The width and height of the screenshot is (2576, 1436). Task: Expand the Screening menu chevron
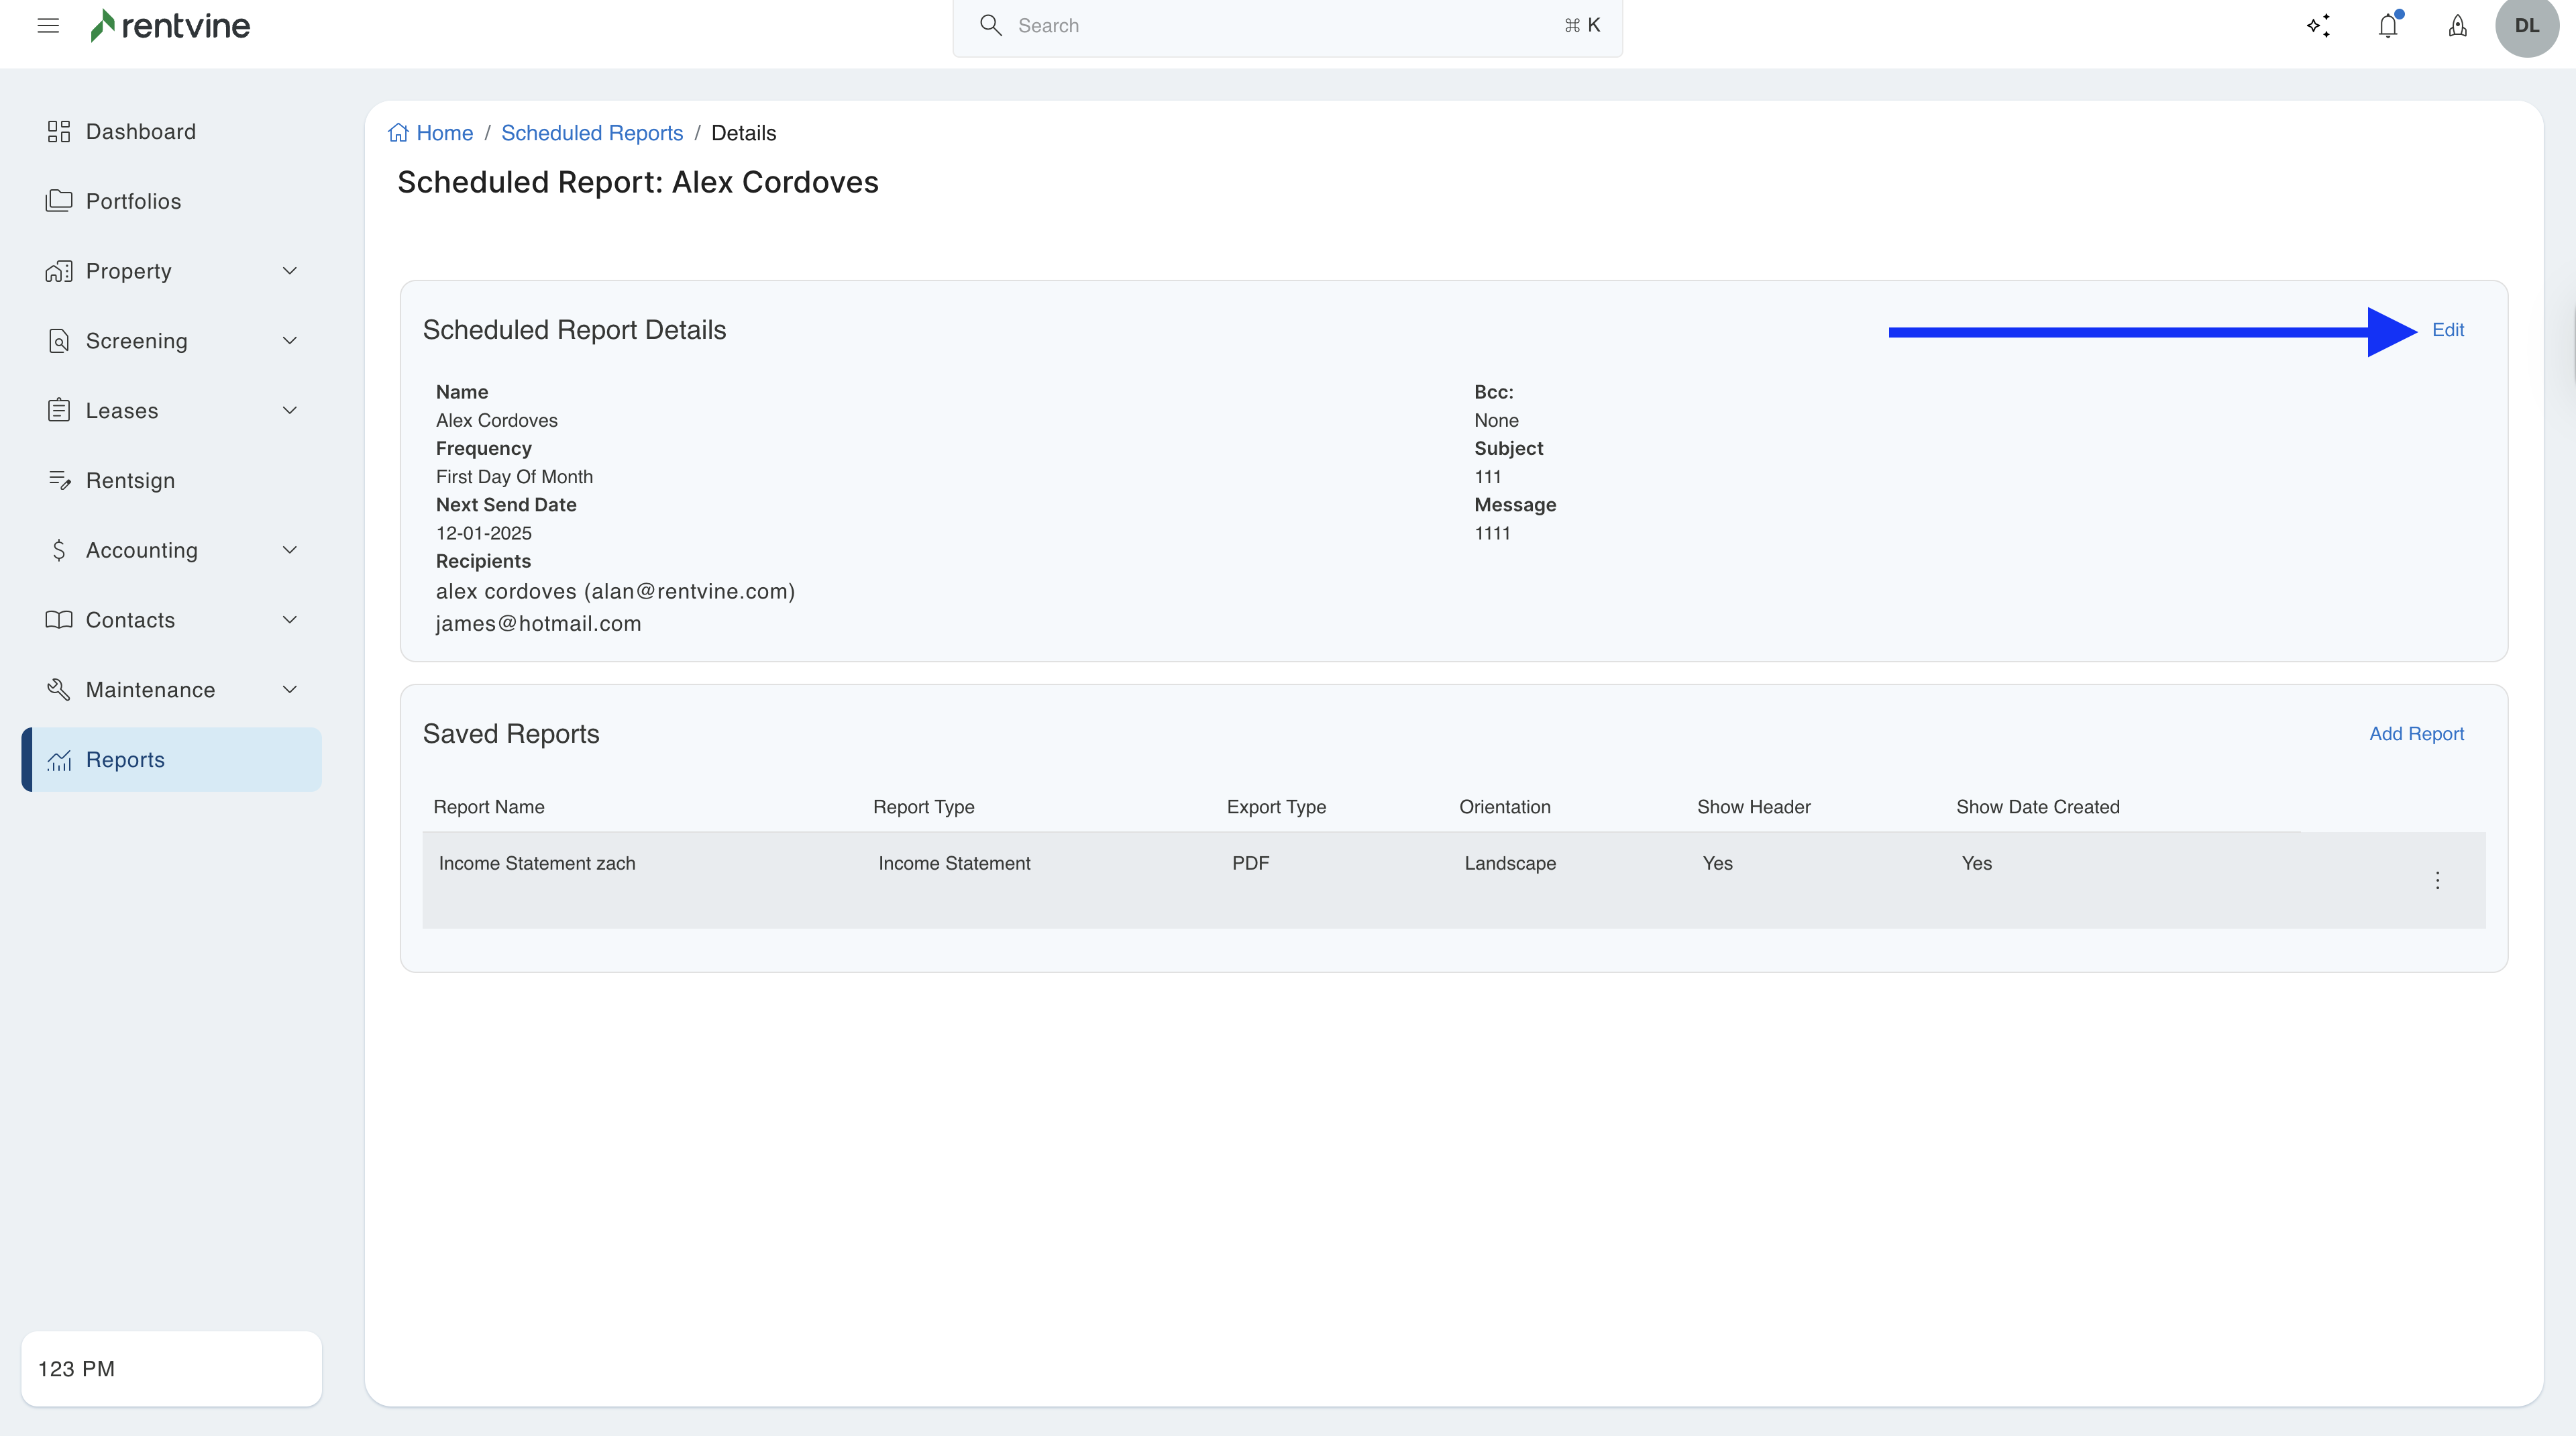(290, 341)
